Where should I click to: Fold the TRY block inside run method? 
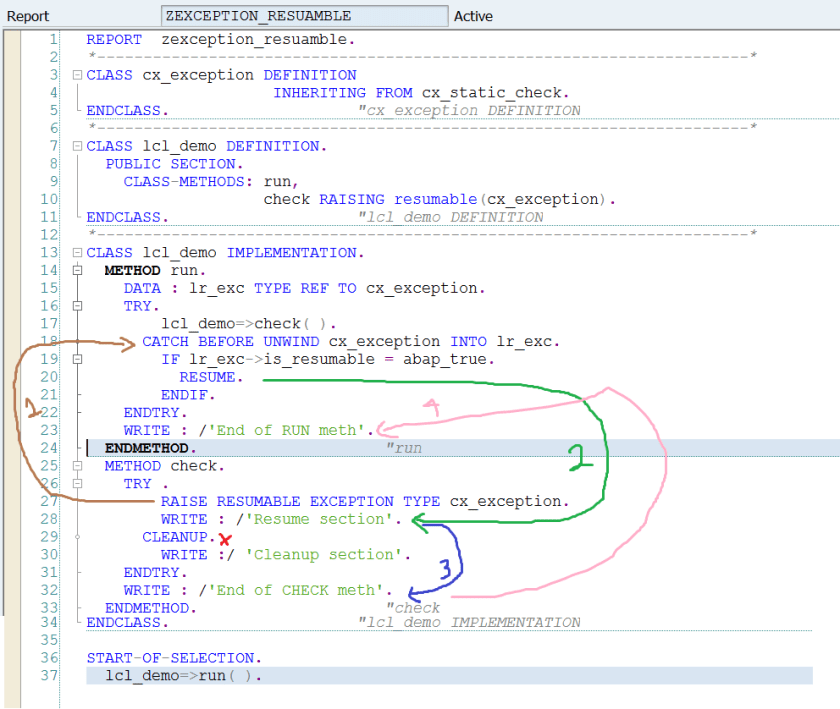click(x=77, y=306)
